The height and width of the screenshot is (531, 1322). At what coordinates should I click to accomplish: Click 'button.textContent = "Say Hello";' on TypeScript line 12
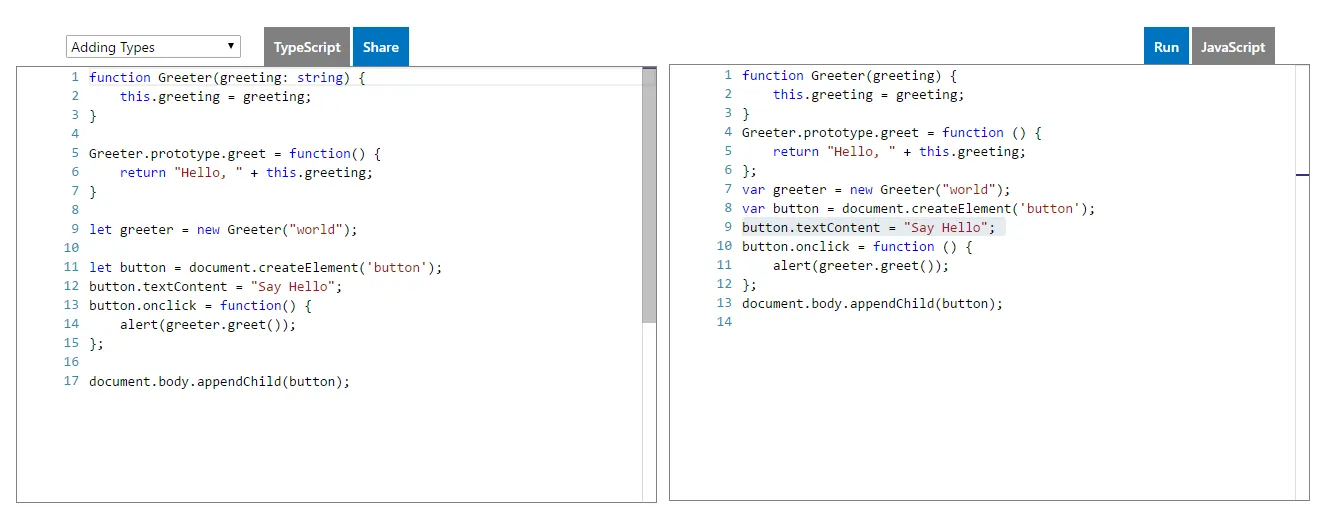(x=216, y=286)
